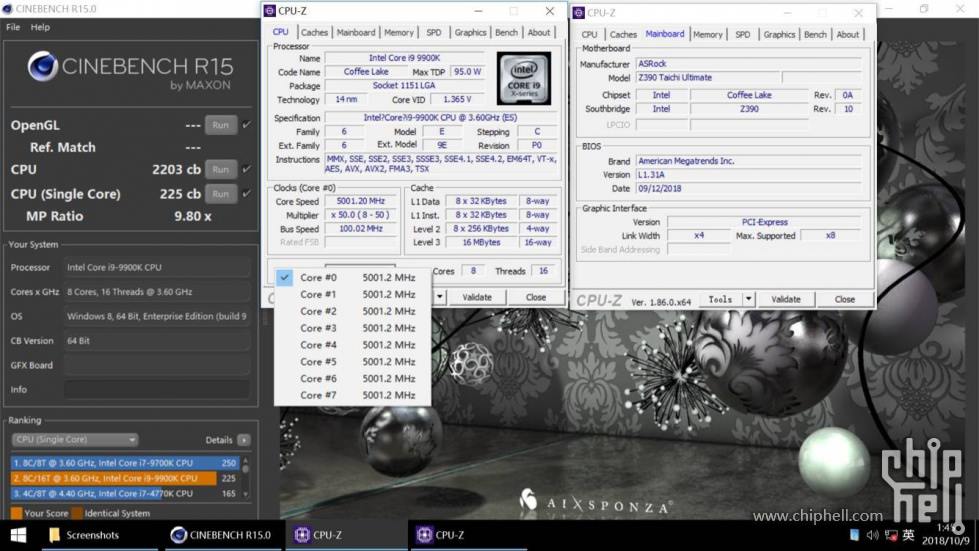The width and height of the screenshot is (979, 551).
Task: Open Bench tab in front CPU-Z
Action: [x=506, y=32]
